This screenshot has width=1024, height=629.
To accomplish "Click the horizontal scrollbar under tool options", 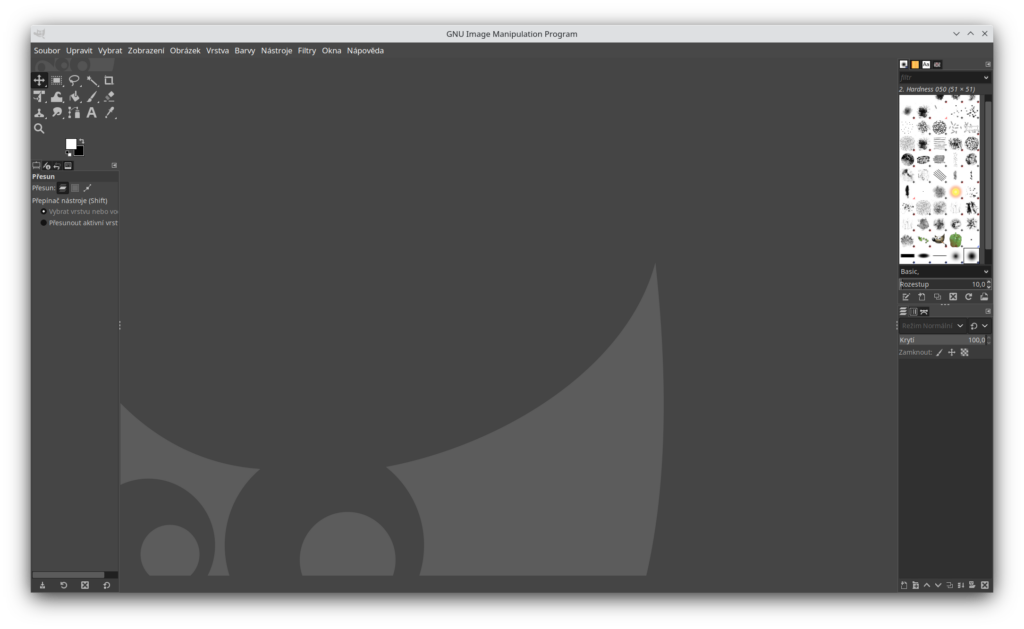I will pyautogui.click(x=75, y=575).
